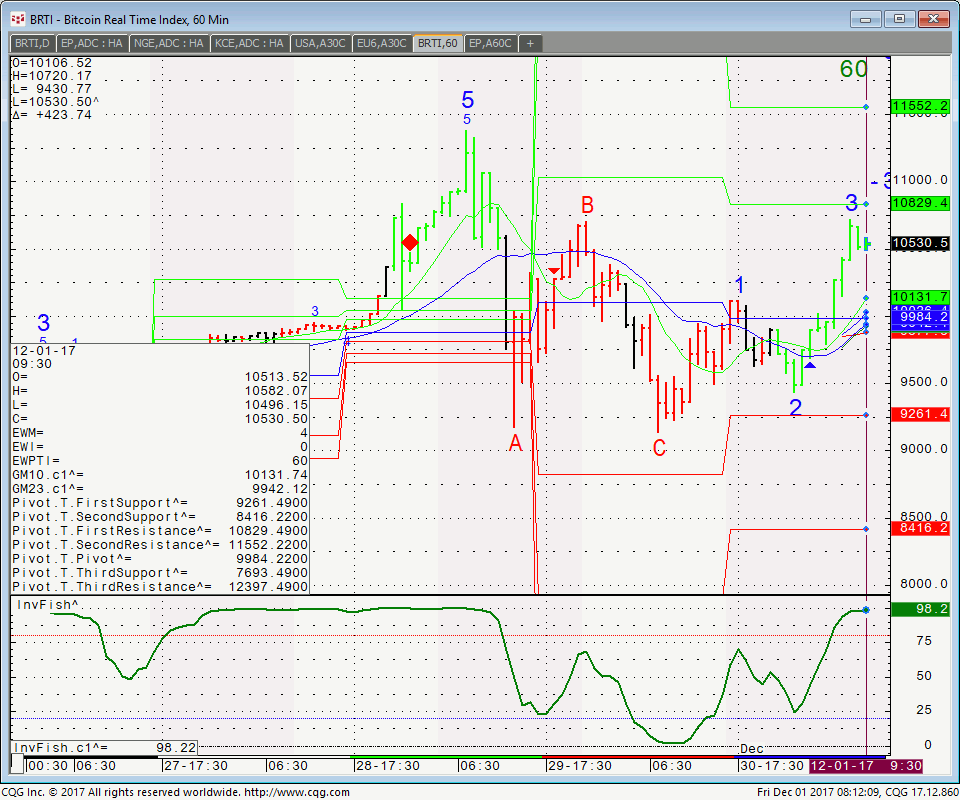The width and height of the screenshot is (960, 800).
Task: Click the 9261.4 first support label
Action: pos(921,414)
